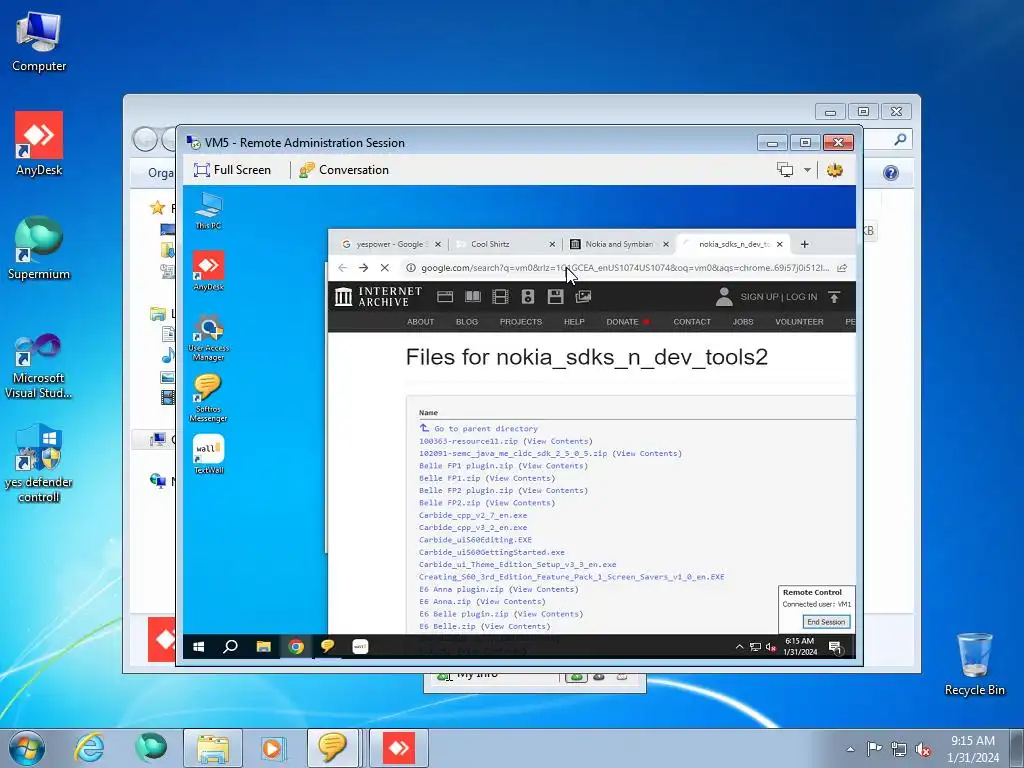Click the share icon in the address bar
Screen dimensions: 1024x768
[x=842, y=268]
